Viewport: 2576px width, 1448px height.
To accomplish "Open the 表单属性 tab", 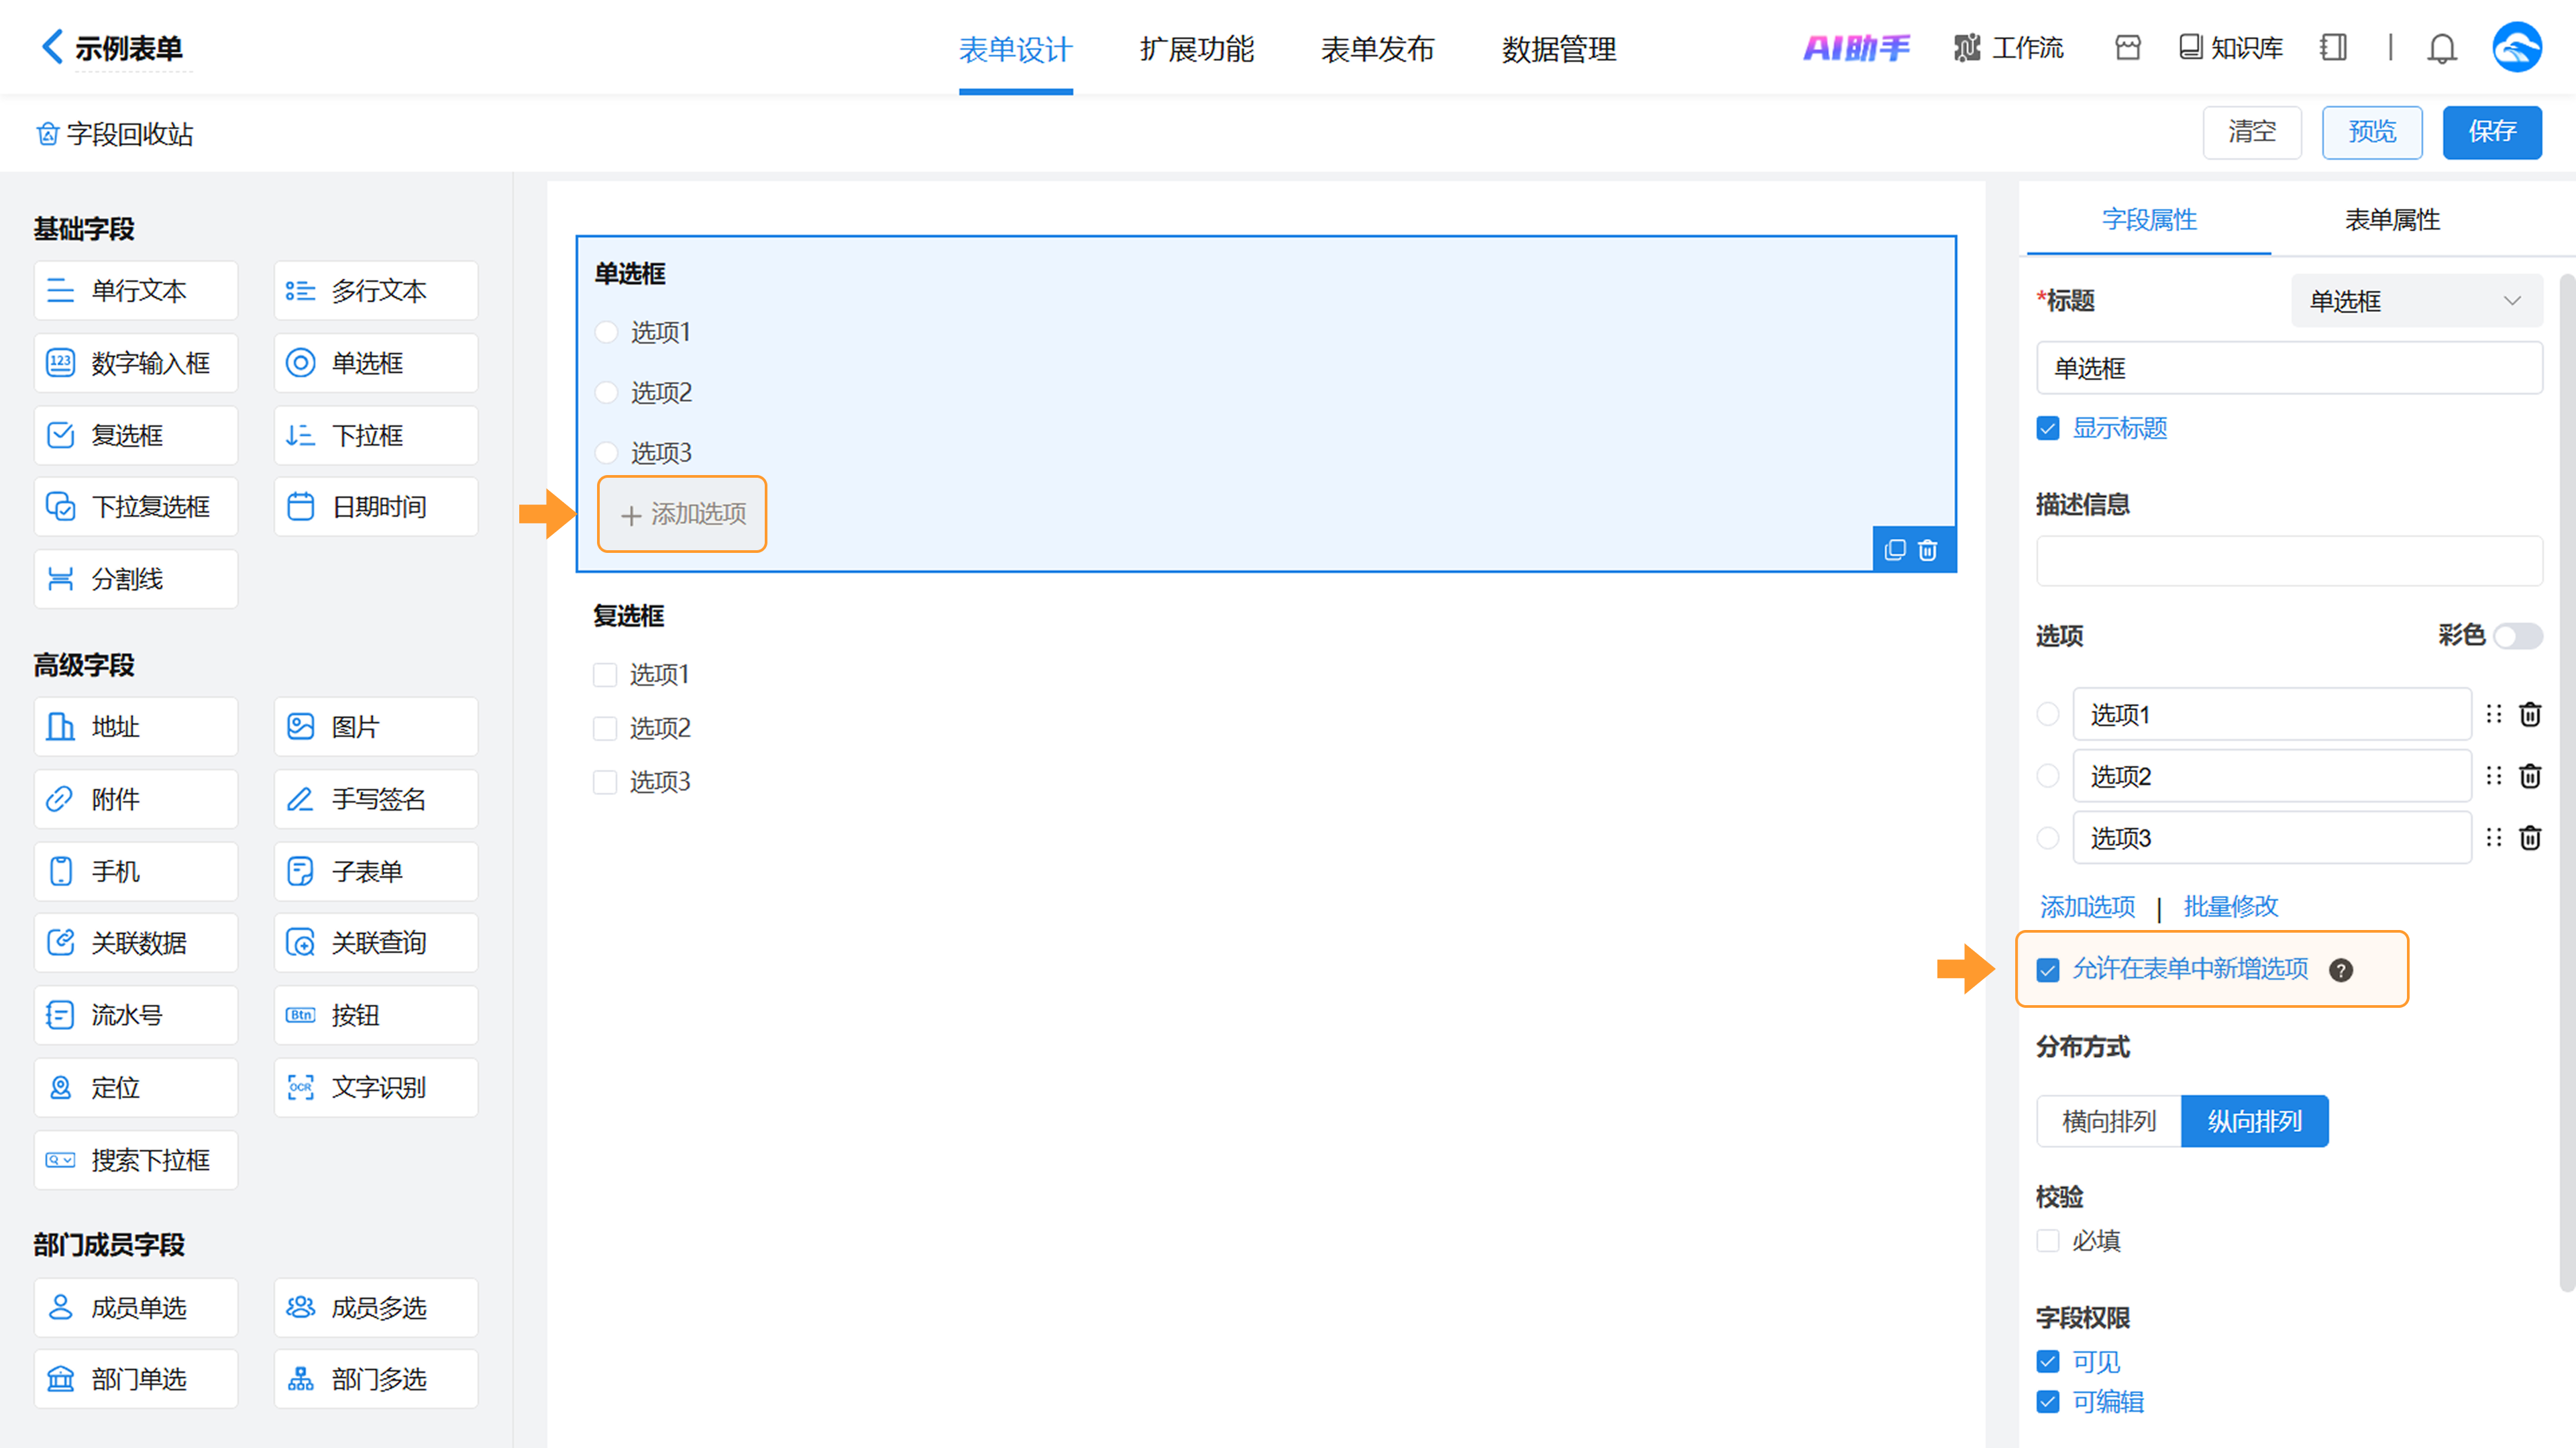I will 2392,220.
